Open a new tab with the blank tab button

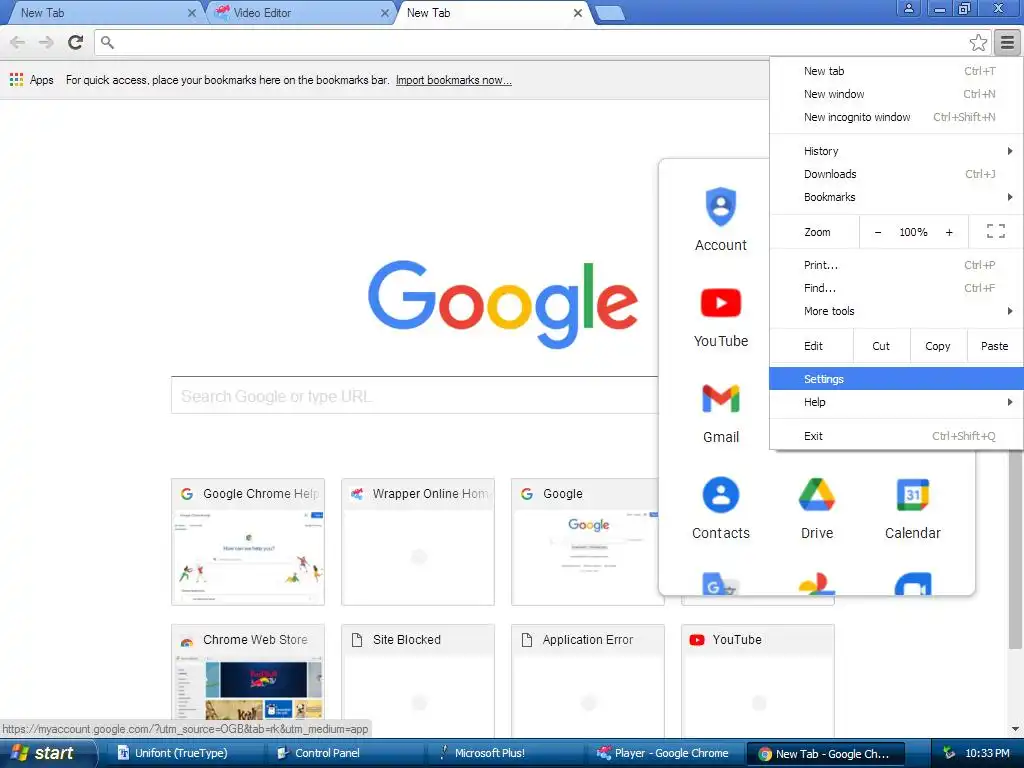pyautogui.click(x=610, y=13)
